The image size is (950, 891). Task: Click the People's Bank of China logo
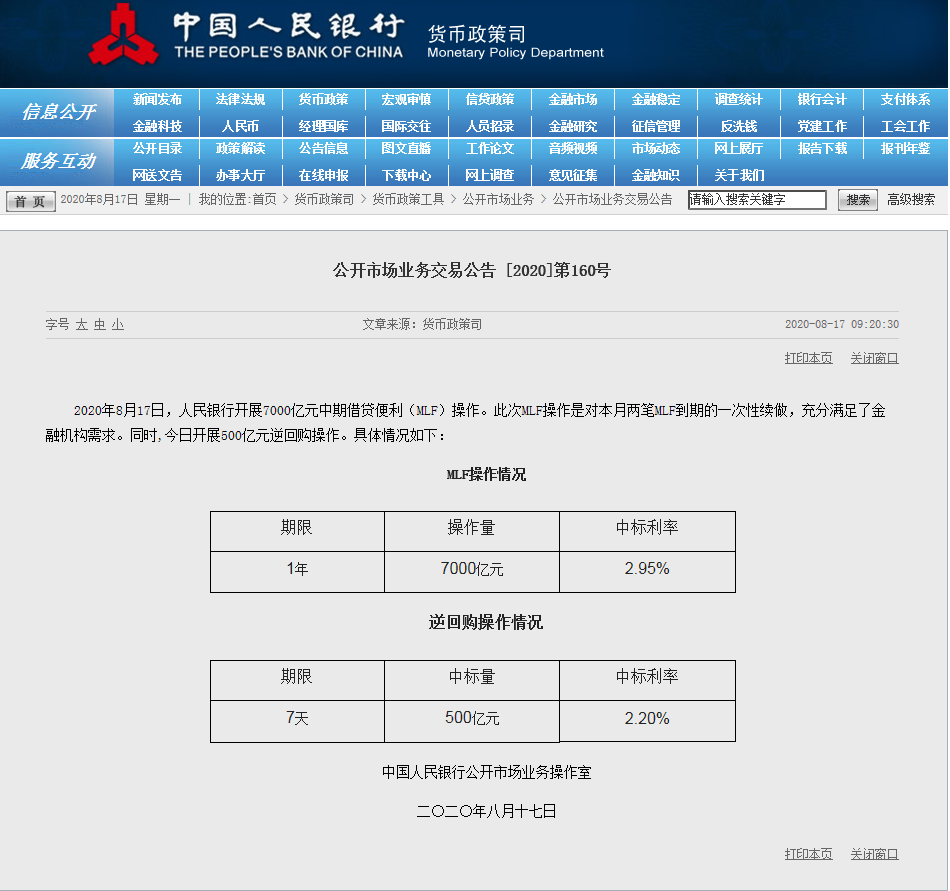[124, 36]
